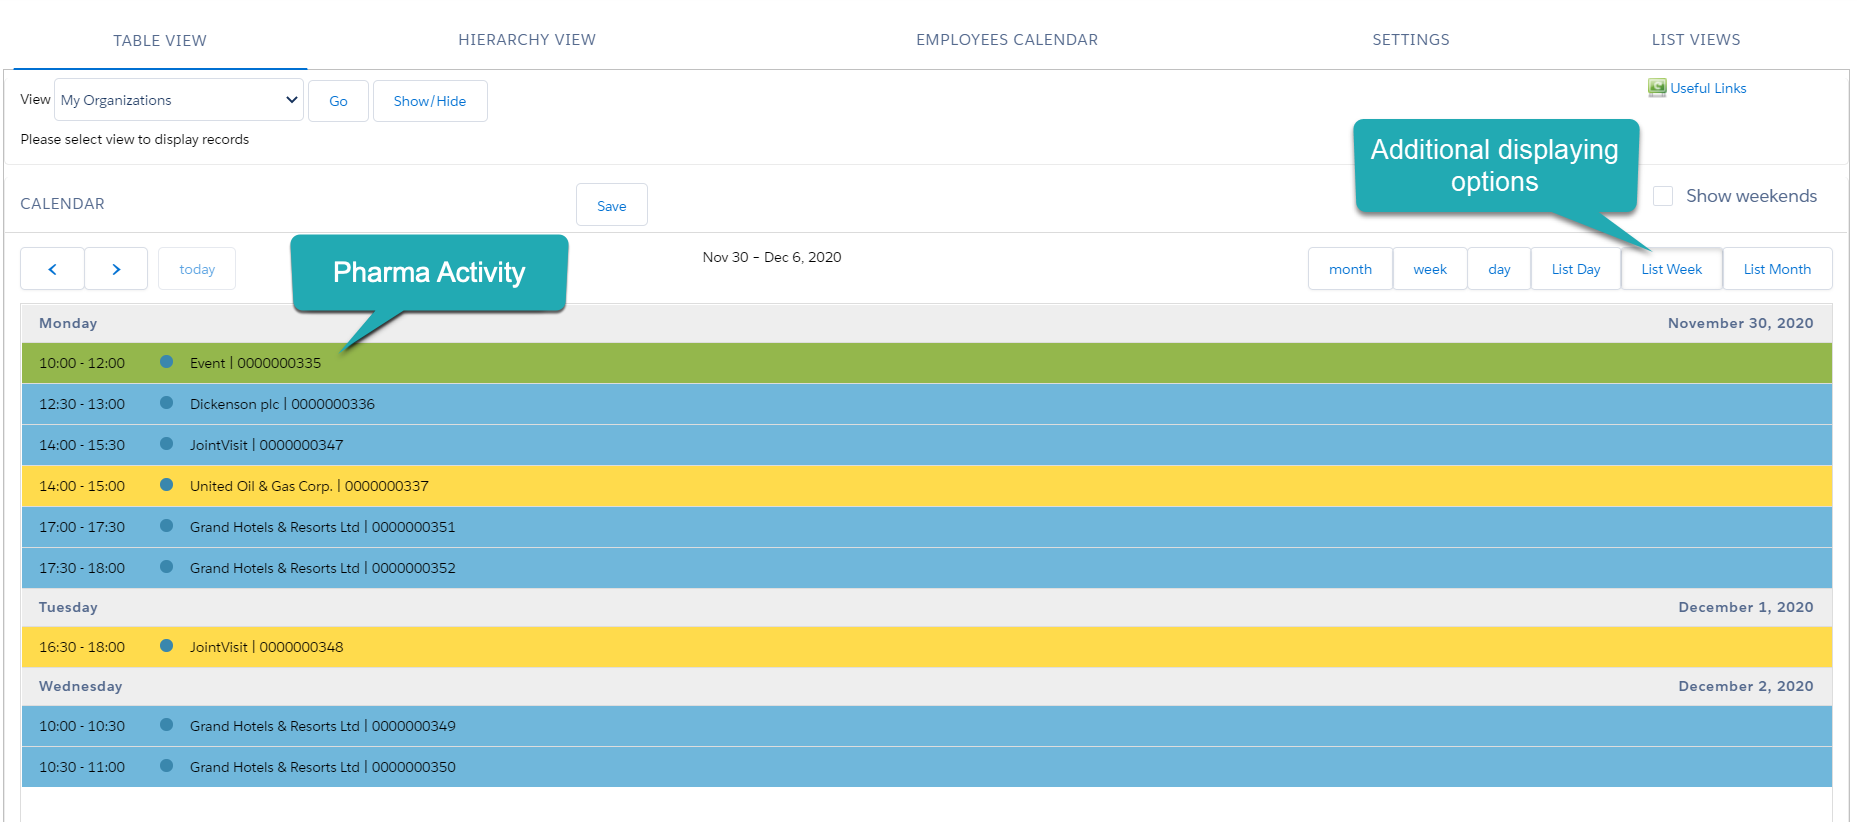Image resolution: width=1857 pixels, height=822 pixels.
Task: Open the My Organizations view dropdown
Action: point(179,100)
